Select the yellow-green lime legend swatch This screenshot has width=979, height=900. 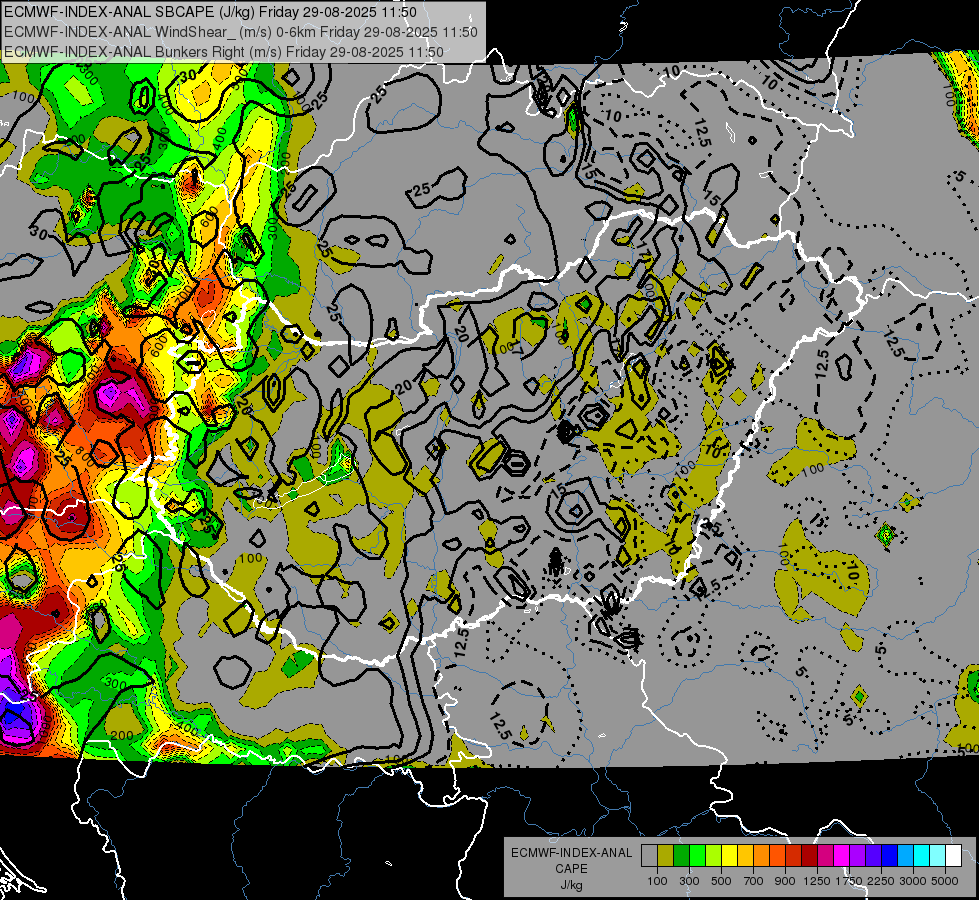point(714,855)
